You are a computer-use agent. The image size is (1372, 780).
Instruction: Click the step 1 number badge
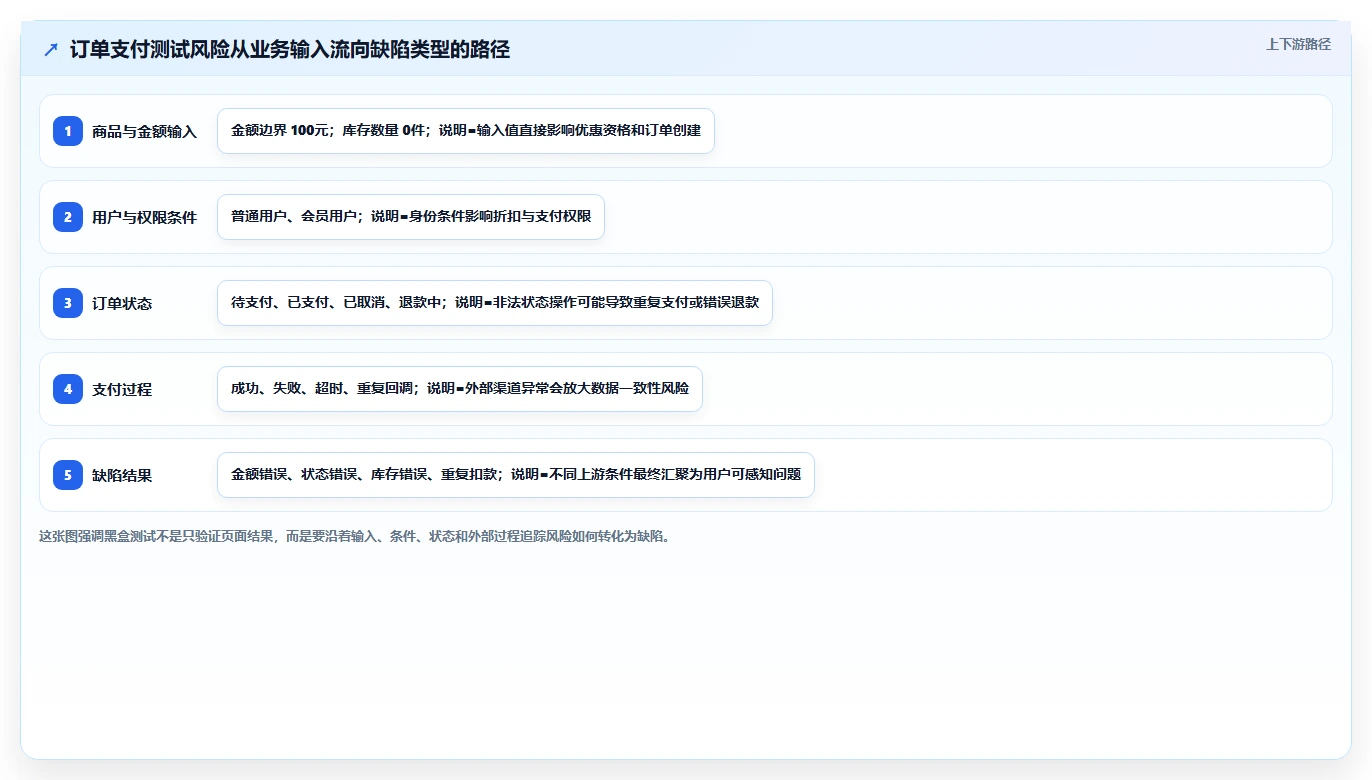coord(68,131)
